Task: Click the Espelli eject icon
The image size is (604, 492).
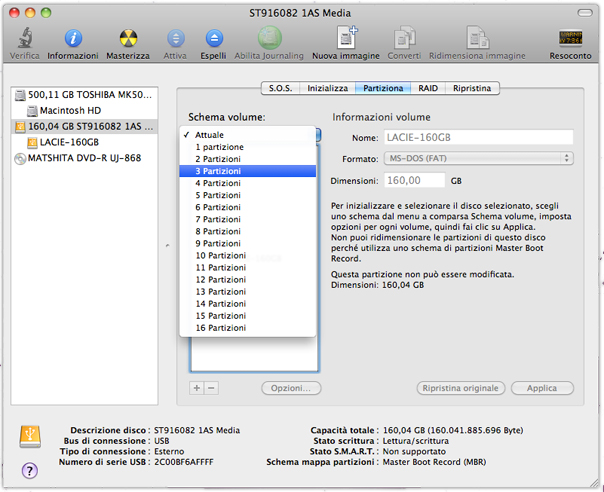Action: [213, 38]
